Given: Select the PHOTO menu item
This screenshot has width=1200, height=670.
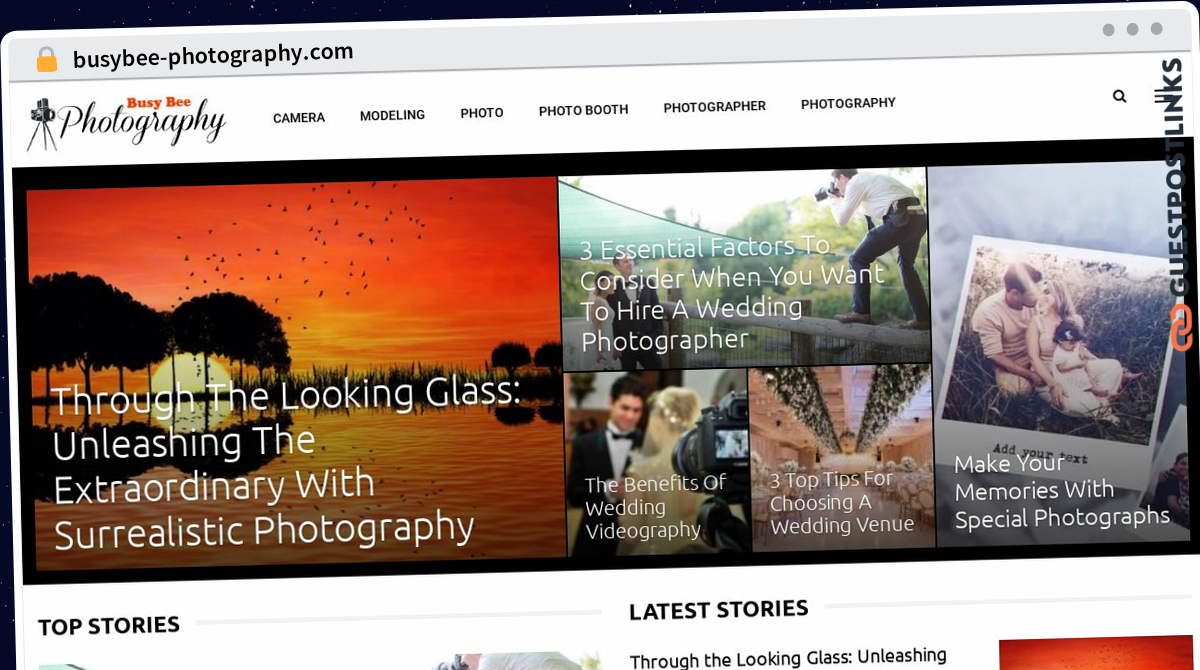Looking at the screenshot, I should point(482,113).
